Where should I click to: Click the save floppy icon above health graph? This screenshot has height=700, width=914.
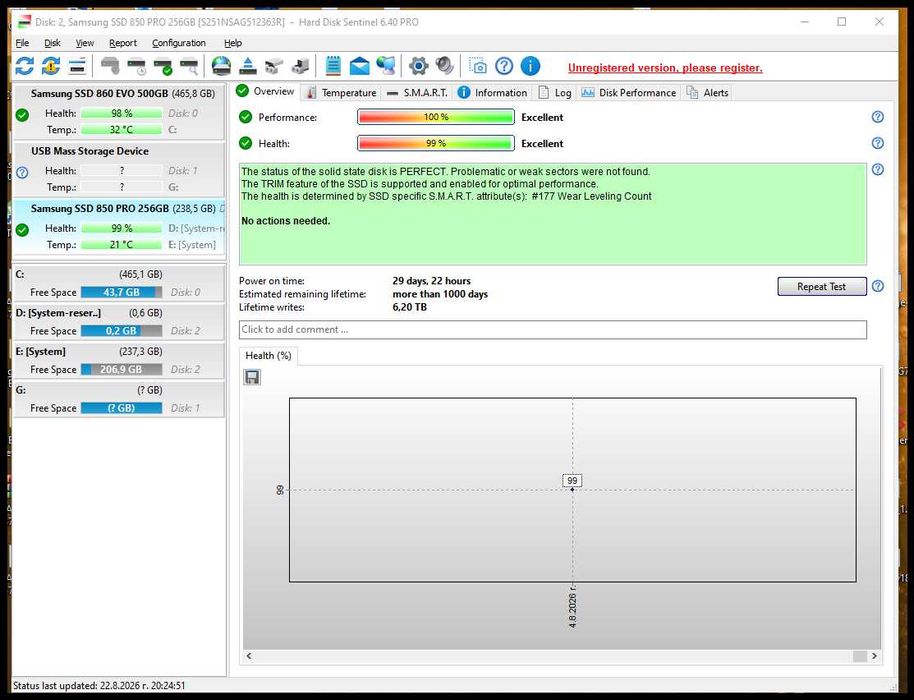click(x=252, y=377)
